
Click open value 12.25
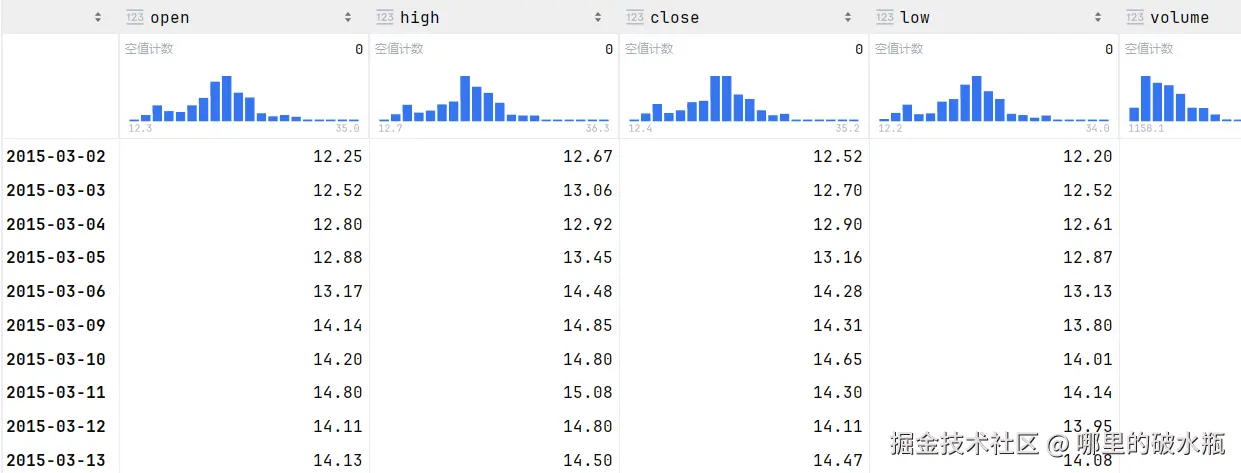(x=338, y=156)
